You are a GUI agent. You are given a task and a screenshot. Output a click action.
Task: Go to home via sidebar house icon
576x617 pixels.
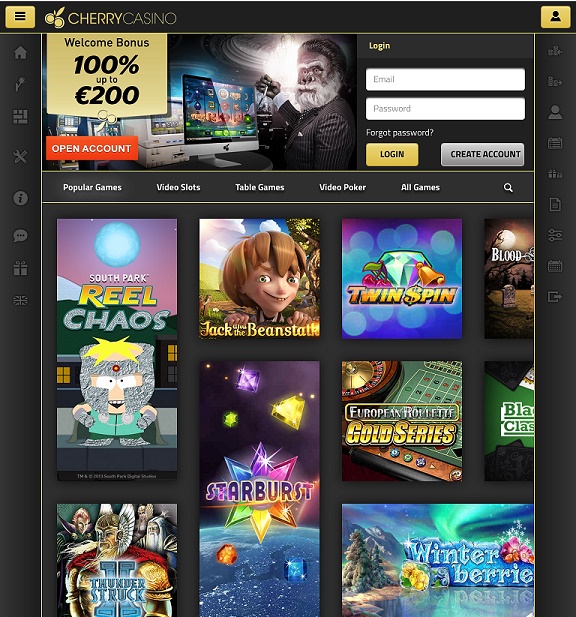click(20, 52)
